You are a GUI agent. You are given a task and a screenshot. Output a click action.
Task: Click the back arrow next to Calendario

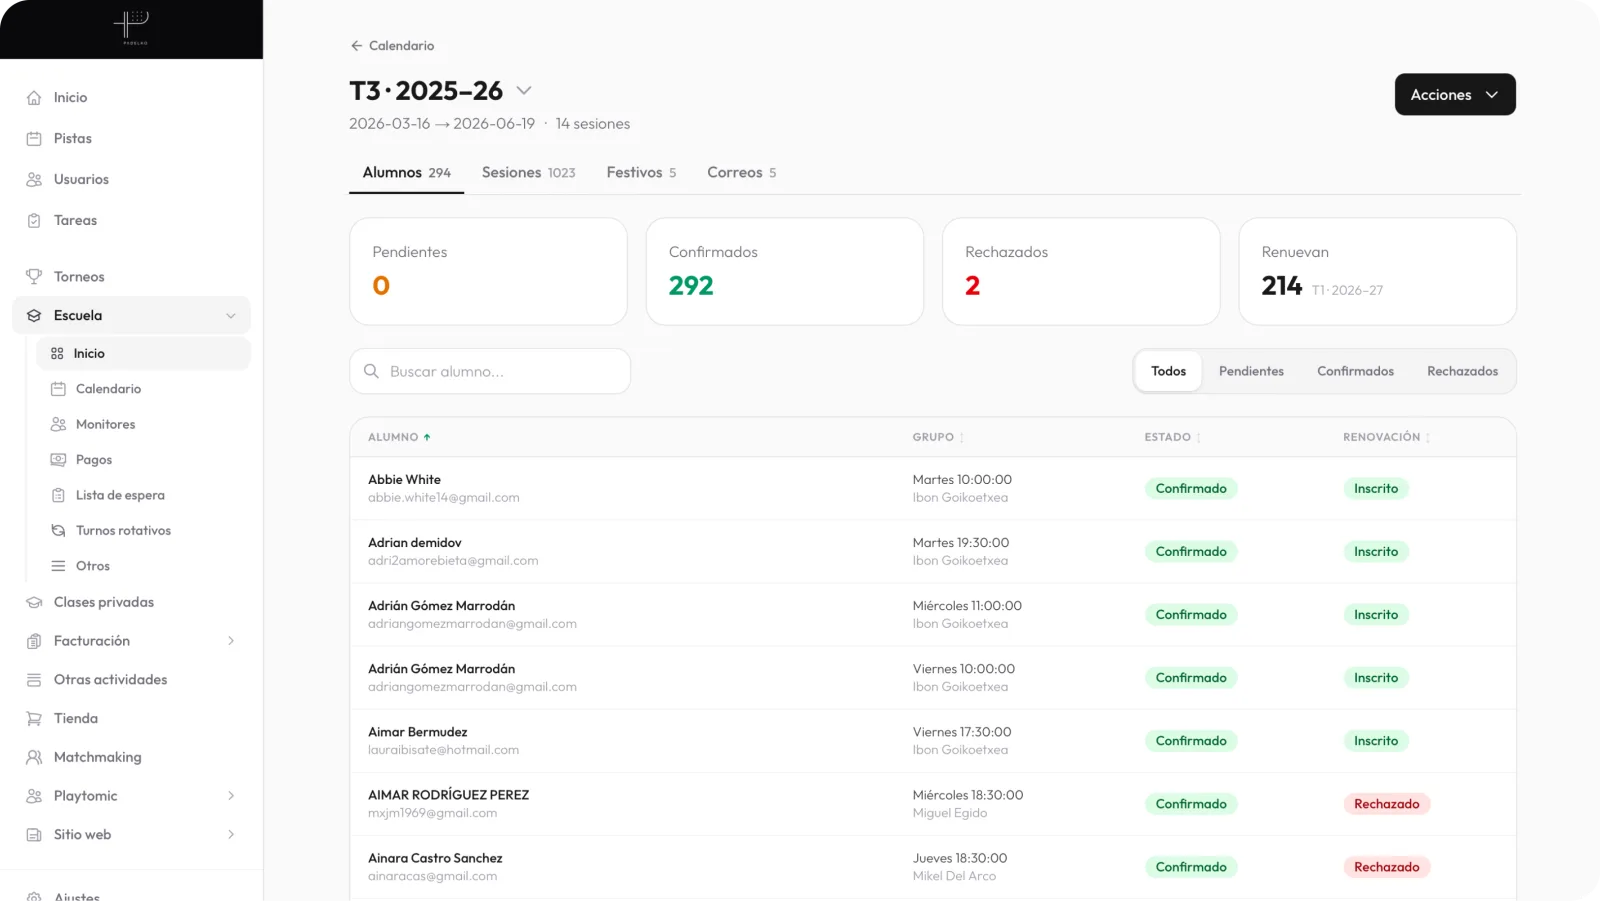[x=356, y=46]
